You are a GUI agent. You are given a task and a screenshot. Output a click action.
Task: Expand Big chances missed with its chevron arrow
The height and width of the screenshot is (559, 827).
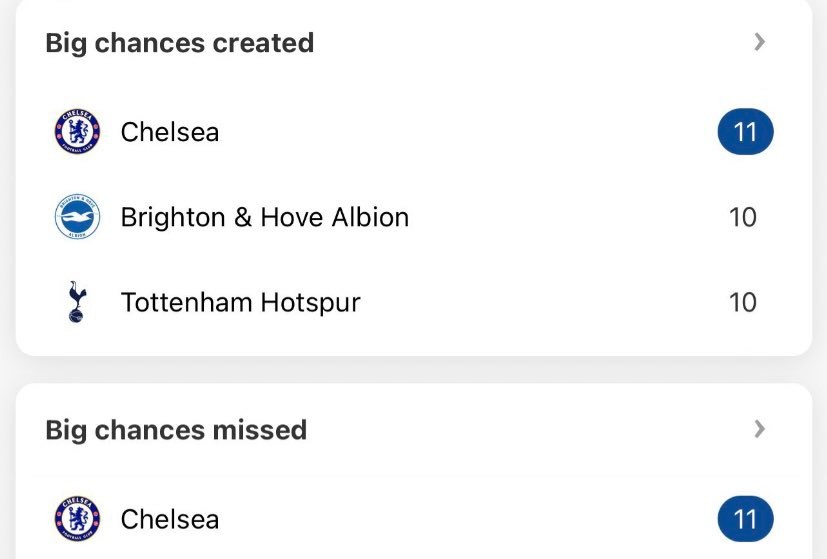tap(760, 429)
